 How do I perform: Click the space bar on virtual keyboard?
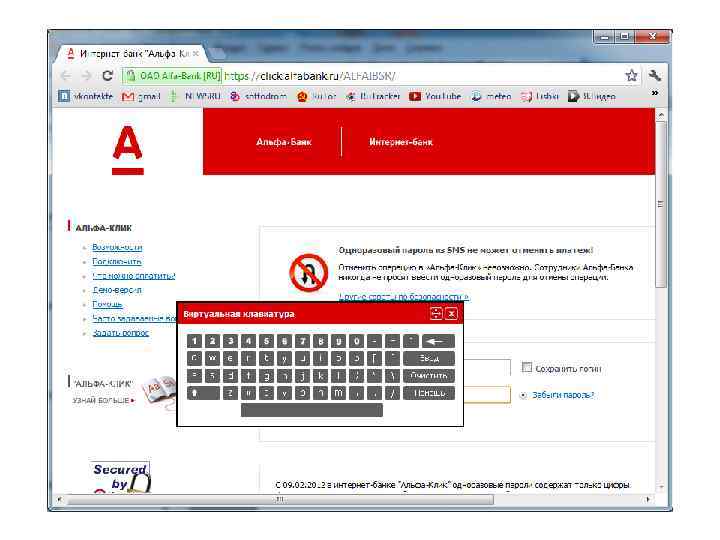click(312, 410)
